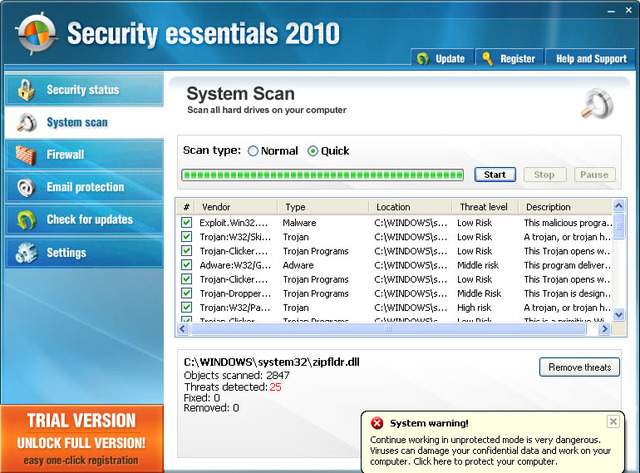
Task: Click the key icon beside Register
Action: point(487,59)
